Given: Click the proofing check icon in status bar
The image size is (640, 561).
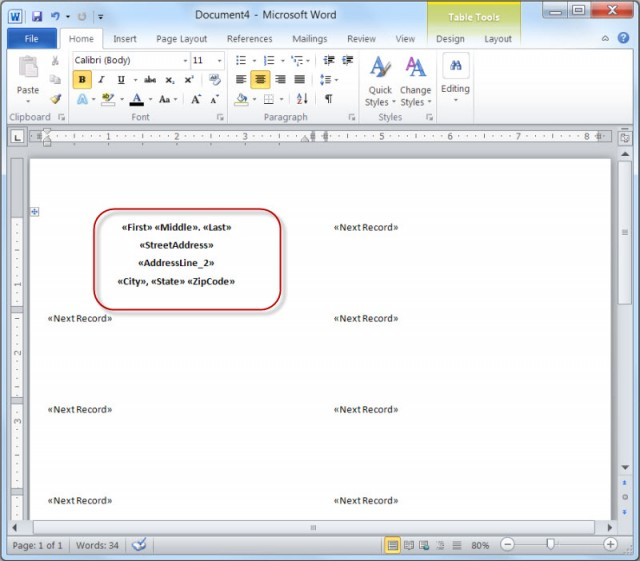Looking at the screenshot, I should [139, 544].
